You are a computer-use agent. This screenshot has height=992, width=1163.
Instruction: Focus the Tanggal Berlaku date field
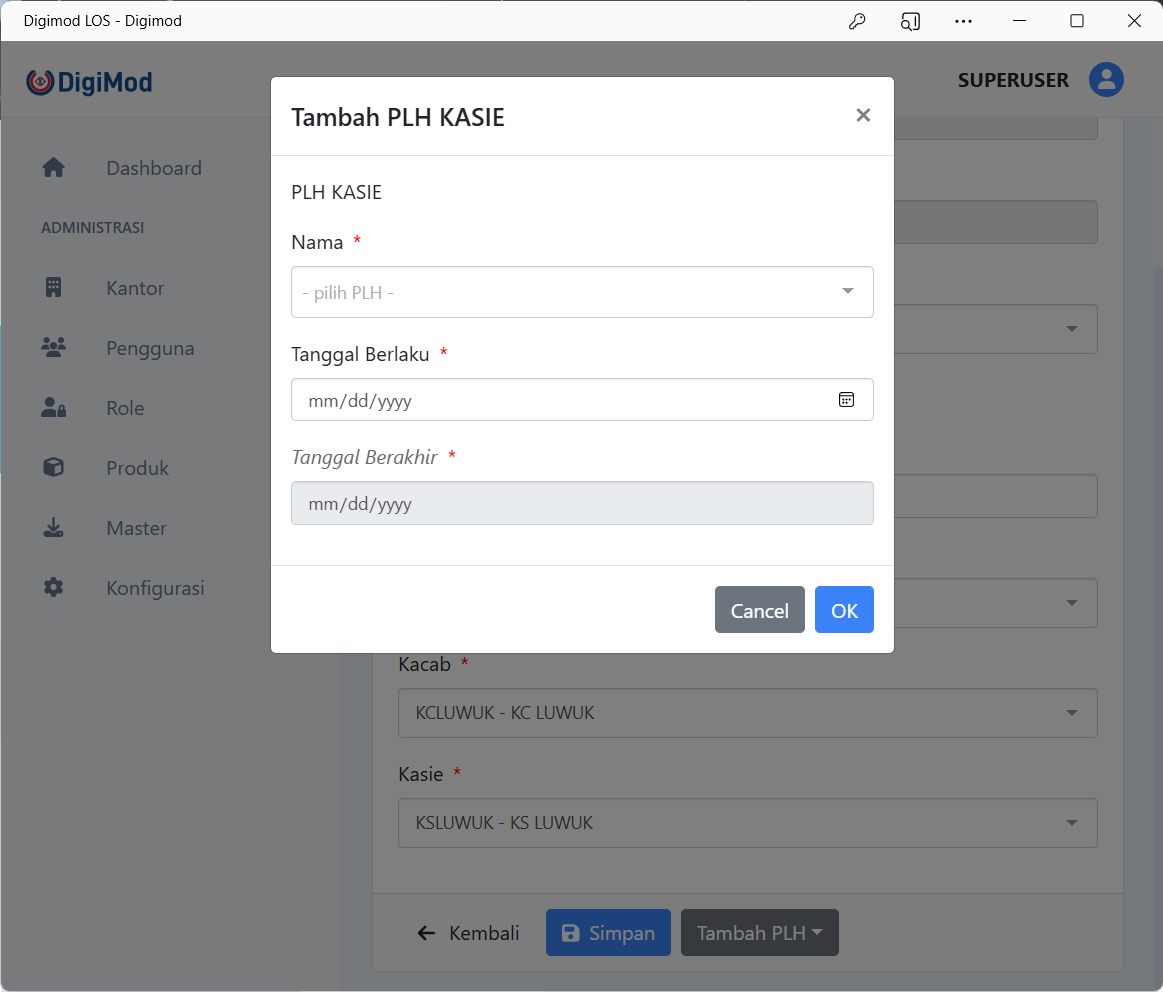pyautogui.click(x=560, y=400)
